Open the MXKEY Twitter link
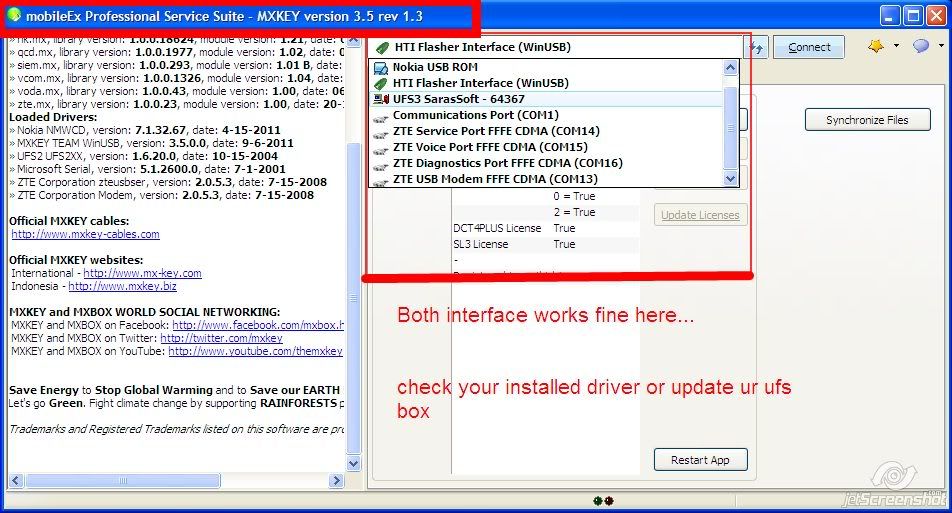The image size is (952, 513). [x=221, y=338]
